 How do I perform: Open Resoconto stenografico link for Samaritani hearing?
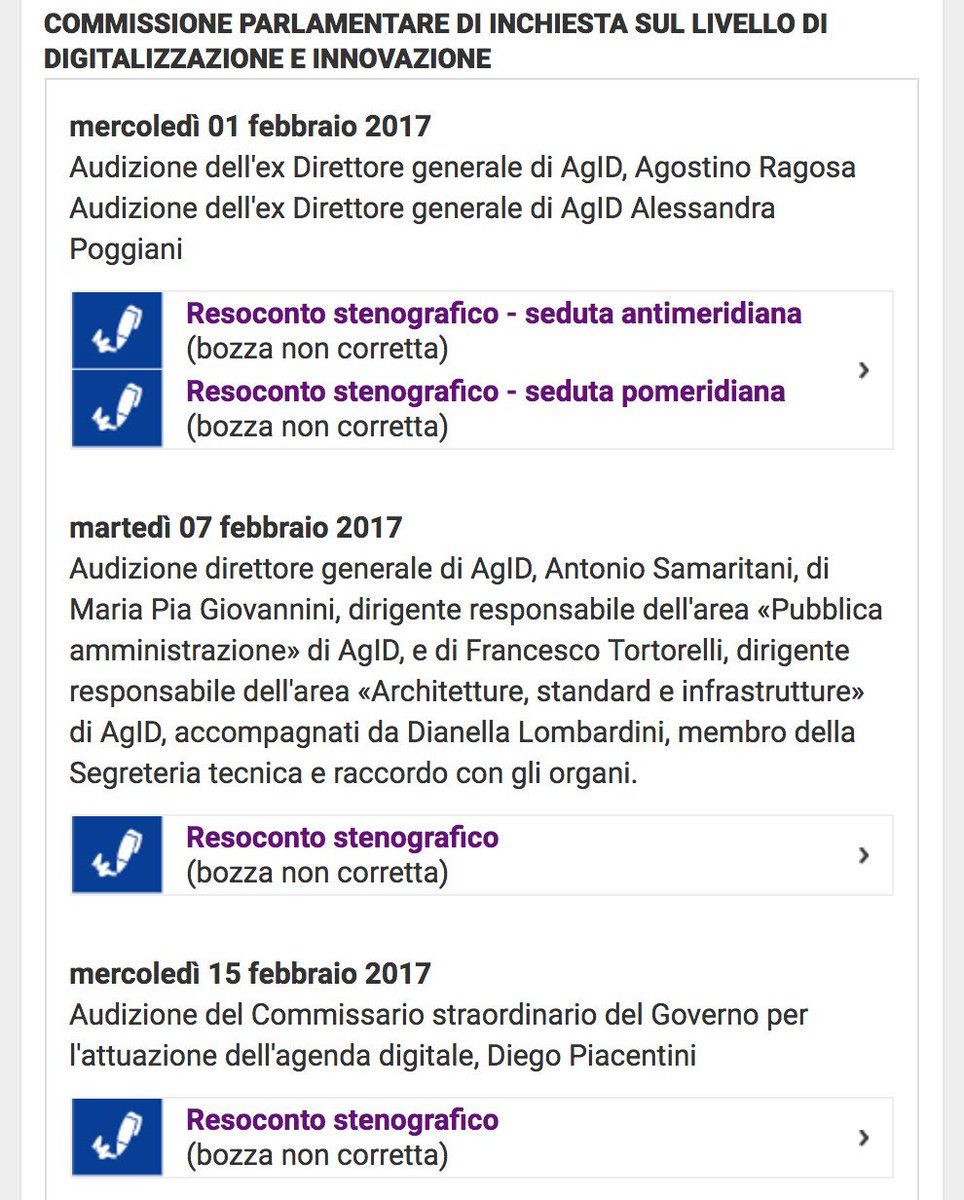click(x=342, y=837)
